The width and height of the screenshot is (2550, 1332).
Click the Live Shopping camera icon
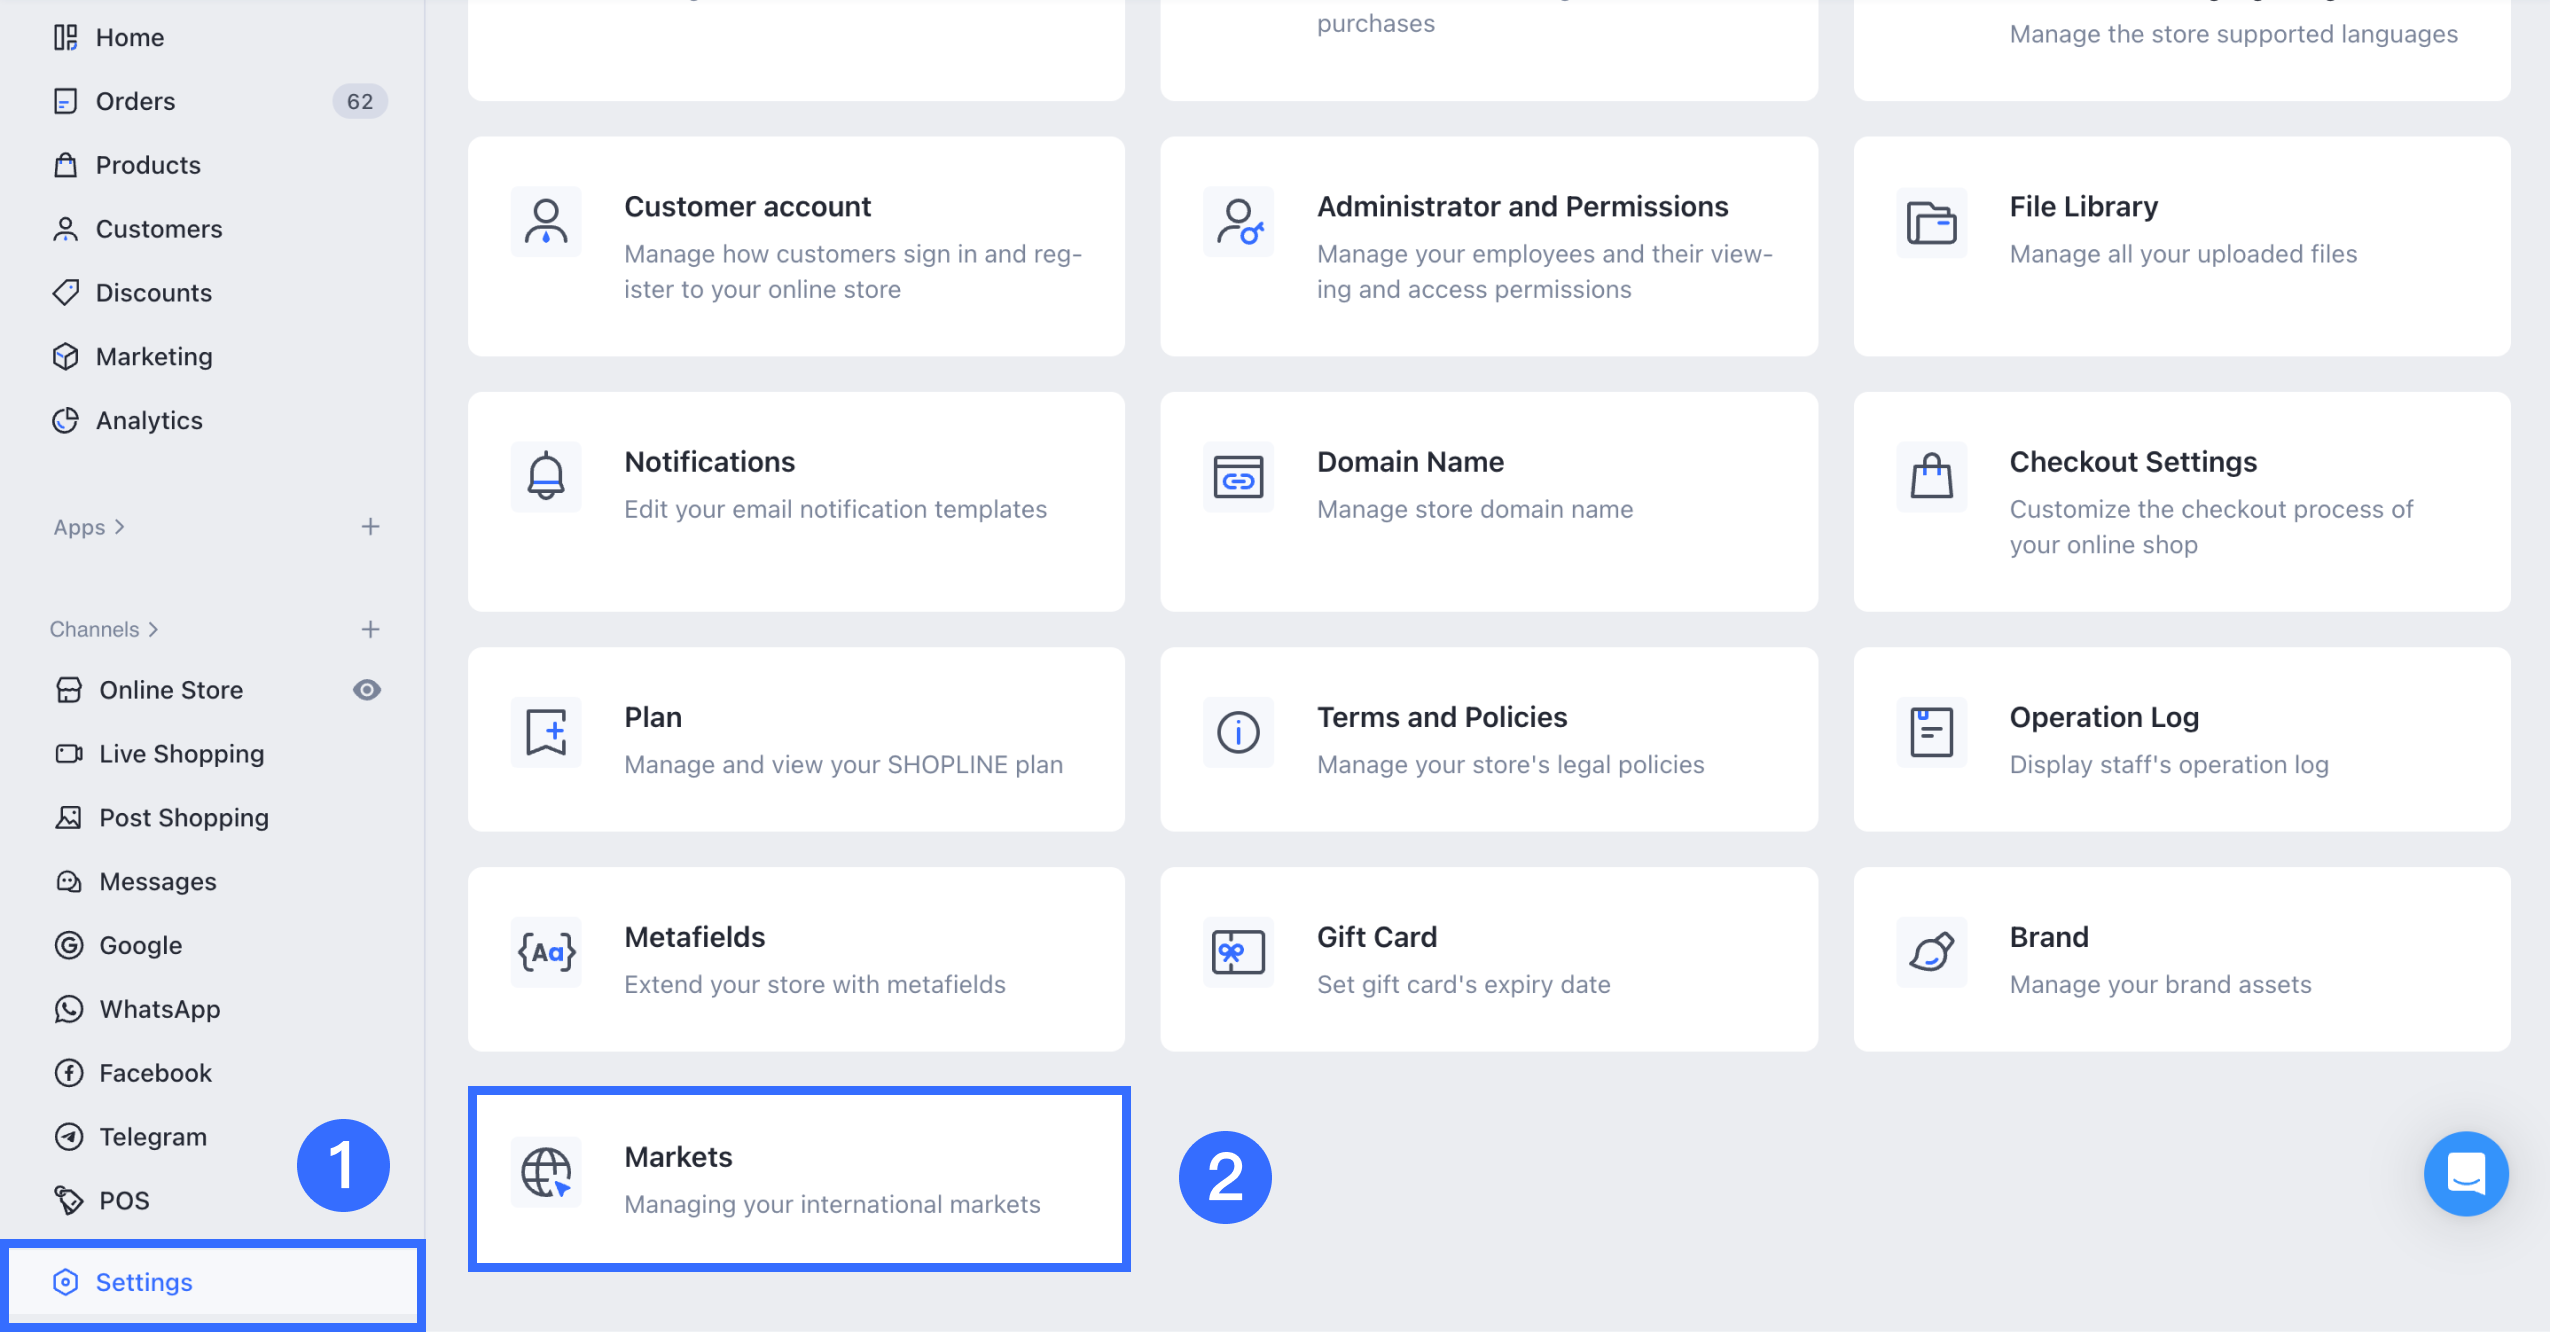click(69, 754)
